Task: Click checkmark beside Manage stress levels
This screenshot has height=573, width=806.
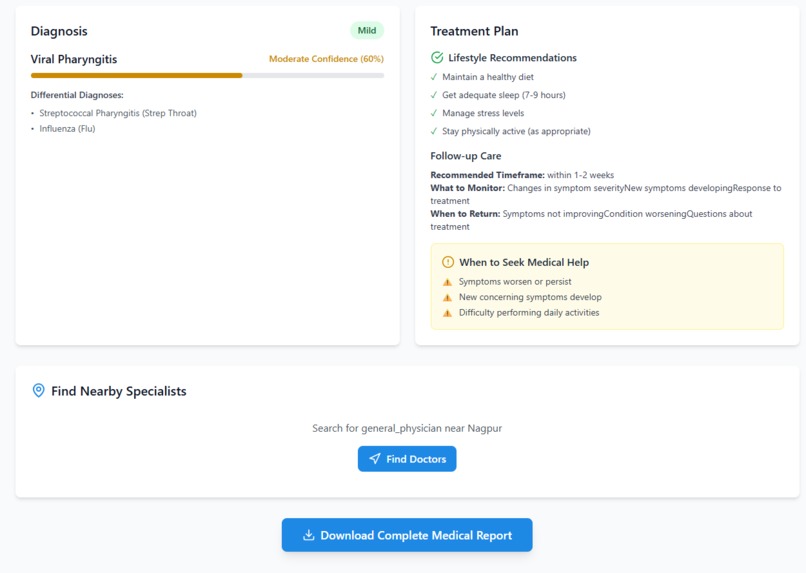Action: tap(434, 113)
